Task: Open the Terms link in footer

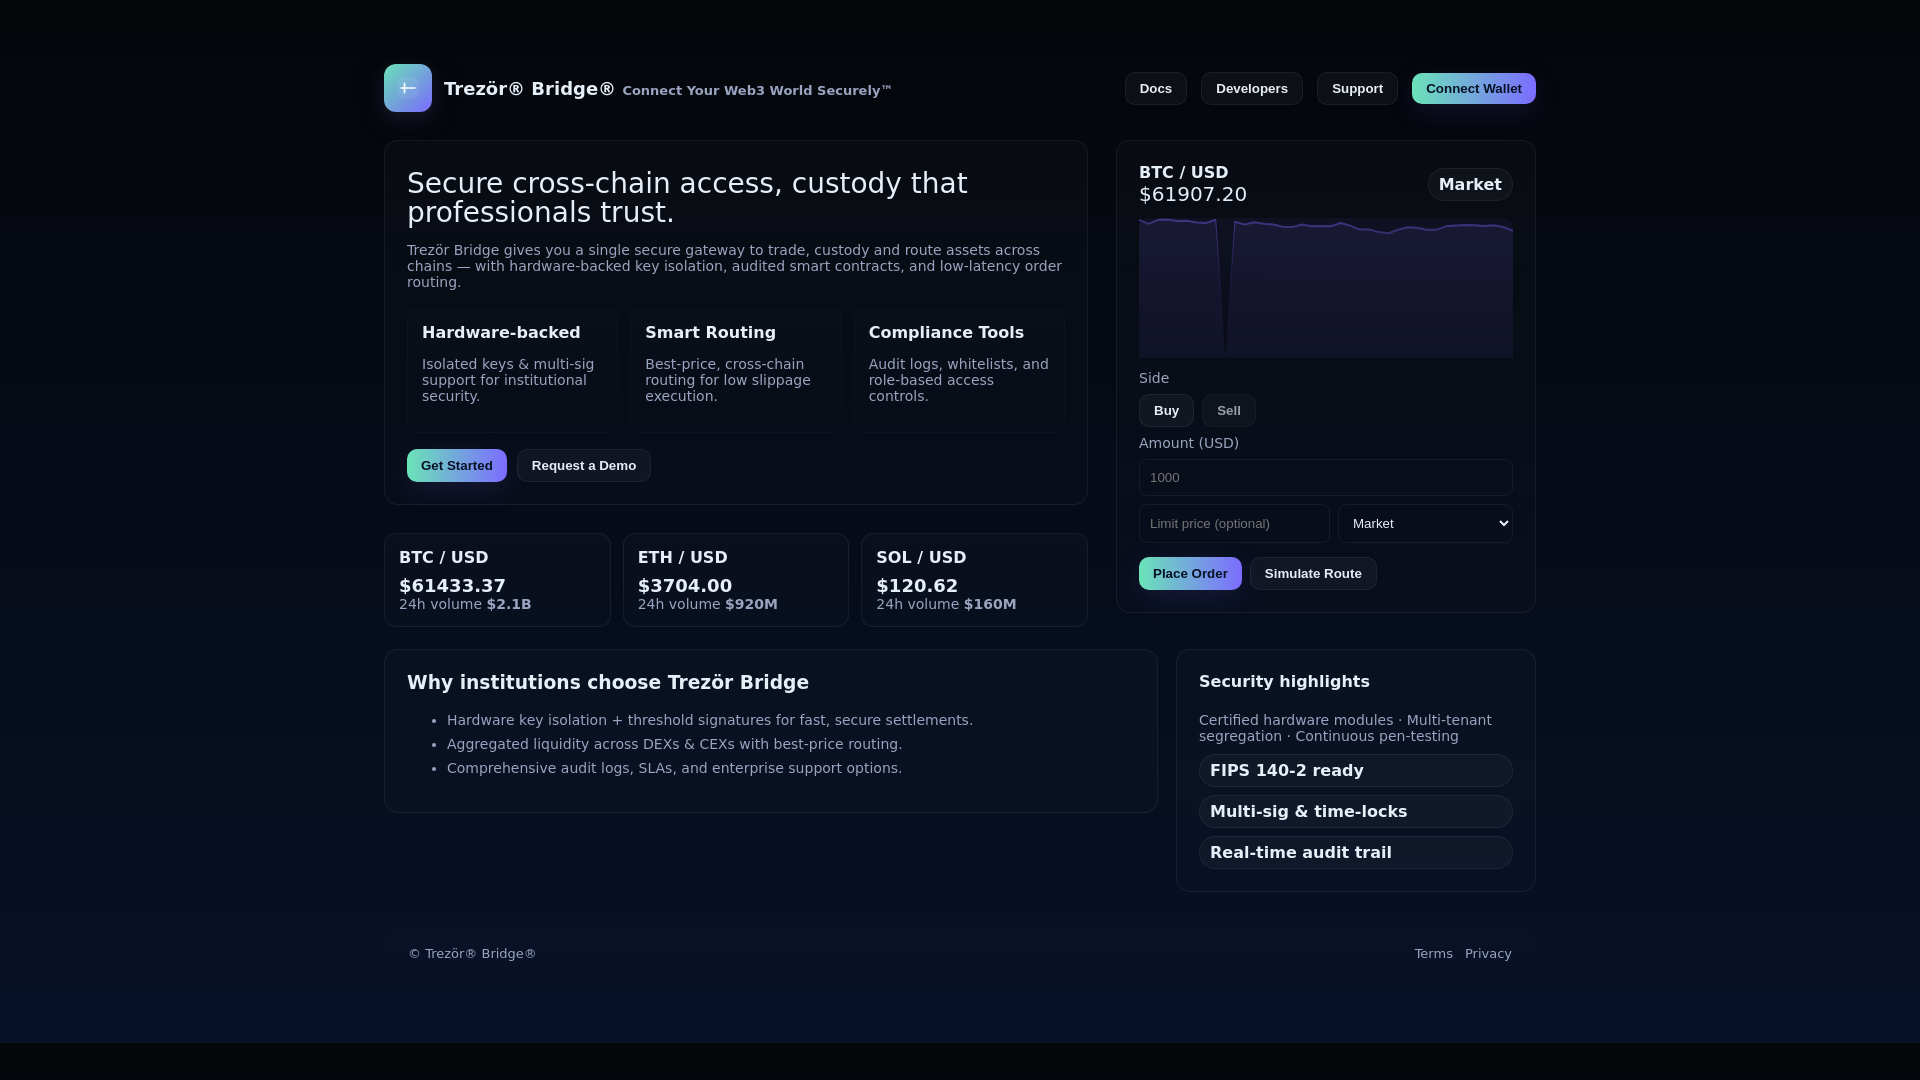Action: (1433, 954)
